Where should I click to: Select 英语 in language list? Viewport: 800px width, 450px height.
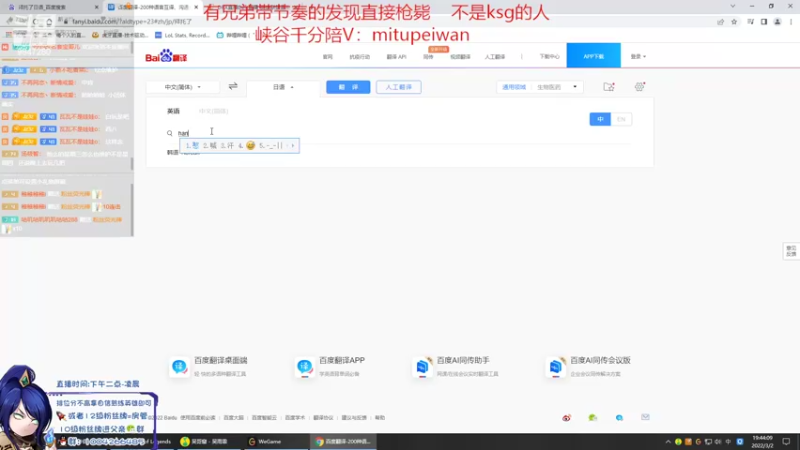pyautogui.click(x=173, y=111)
